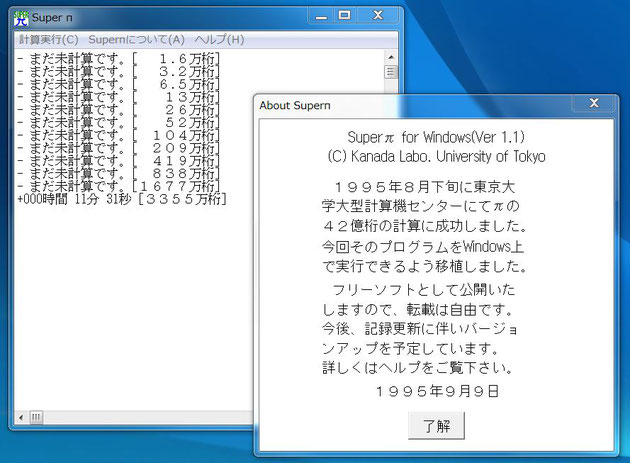
Task: Click the horizontal scrollbar thumb
Action: [36, 417]
